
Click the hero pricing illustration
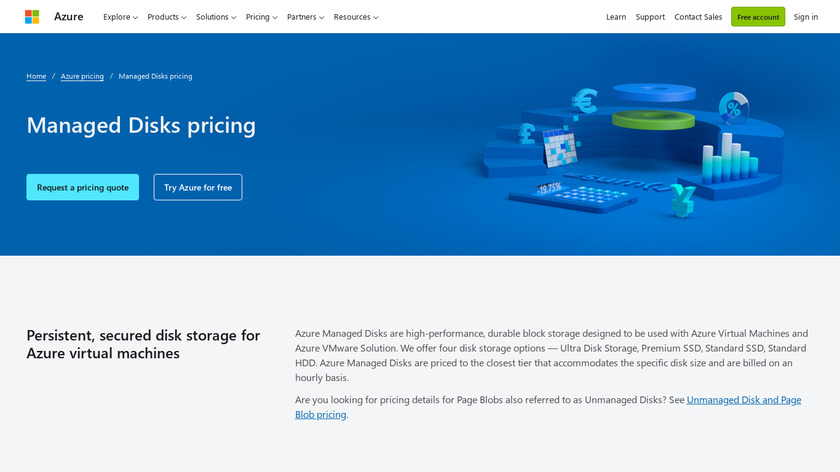(632, 150)
